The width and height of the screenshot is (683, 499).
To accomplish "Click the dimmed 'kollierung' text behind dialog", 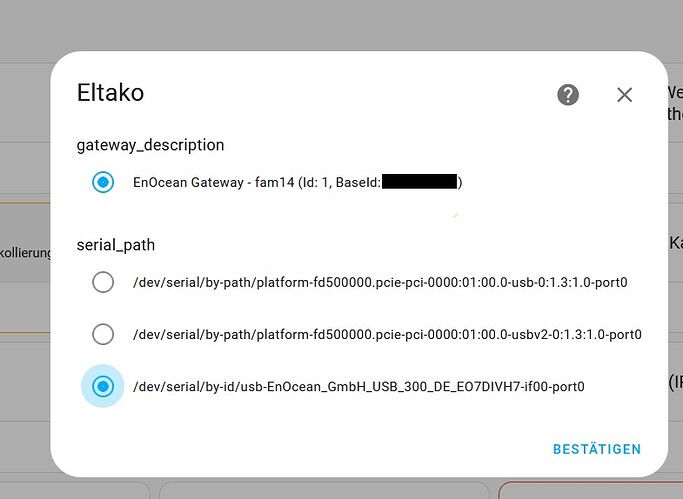I will click(27, 253).
